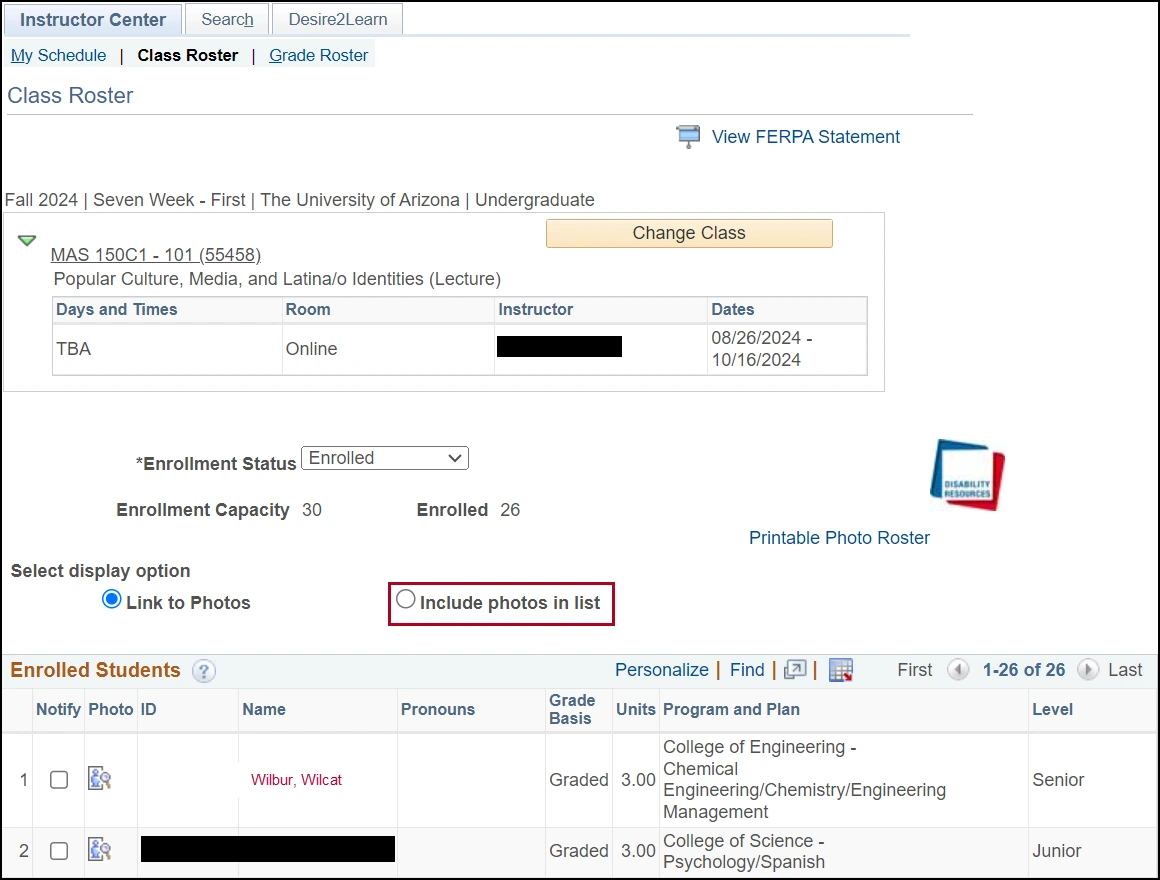Screen dimensions: 1160x880
Task: Open the photo icon for Wilbur, Wilcat
Action: point(99,779)
